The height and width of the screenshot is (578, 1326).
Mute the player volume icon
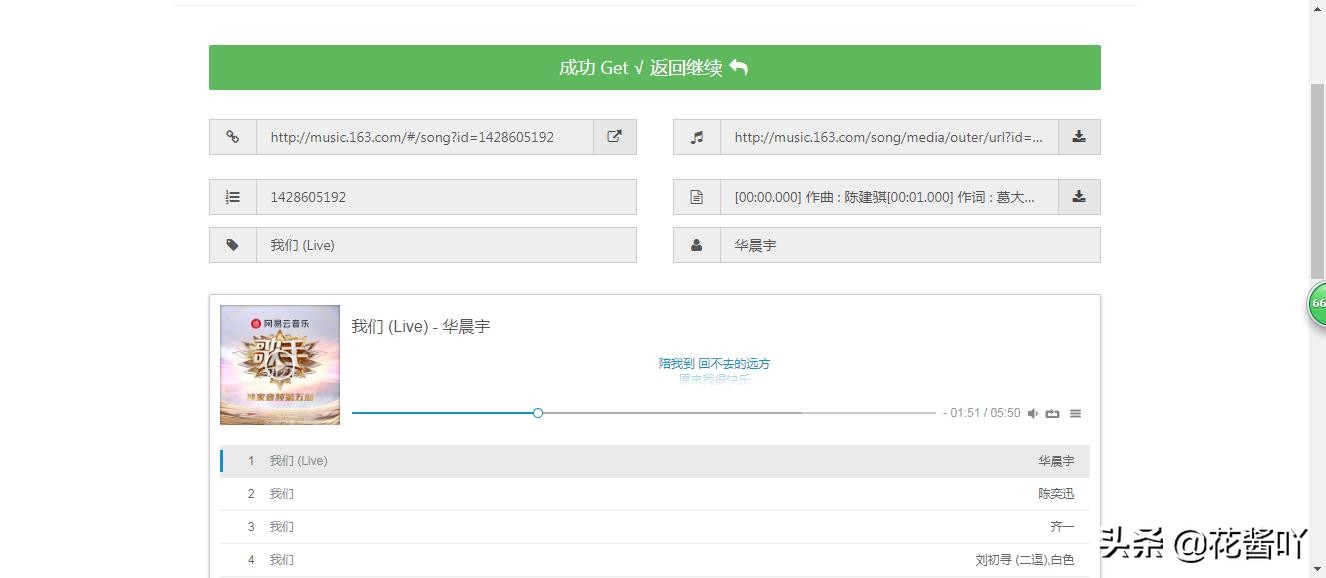pos(1033,413)
